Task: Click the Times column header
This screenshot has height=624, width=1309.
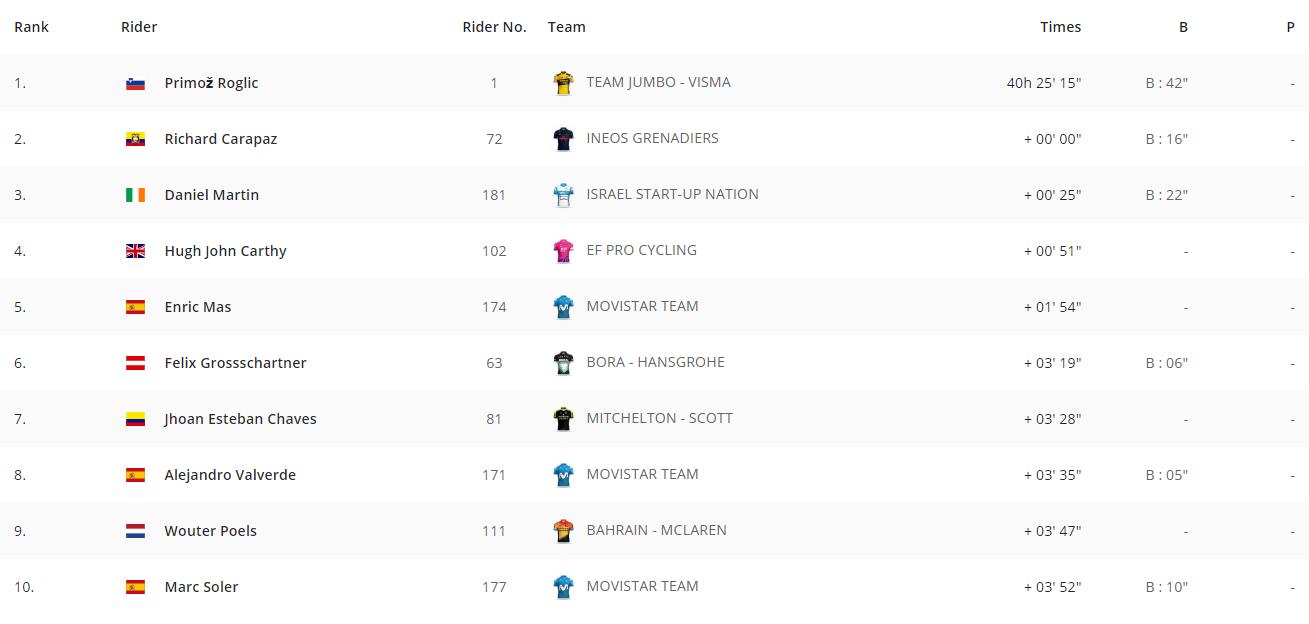Action: click(1060, 27)
